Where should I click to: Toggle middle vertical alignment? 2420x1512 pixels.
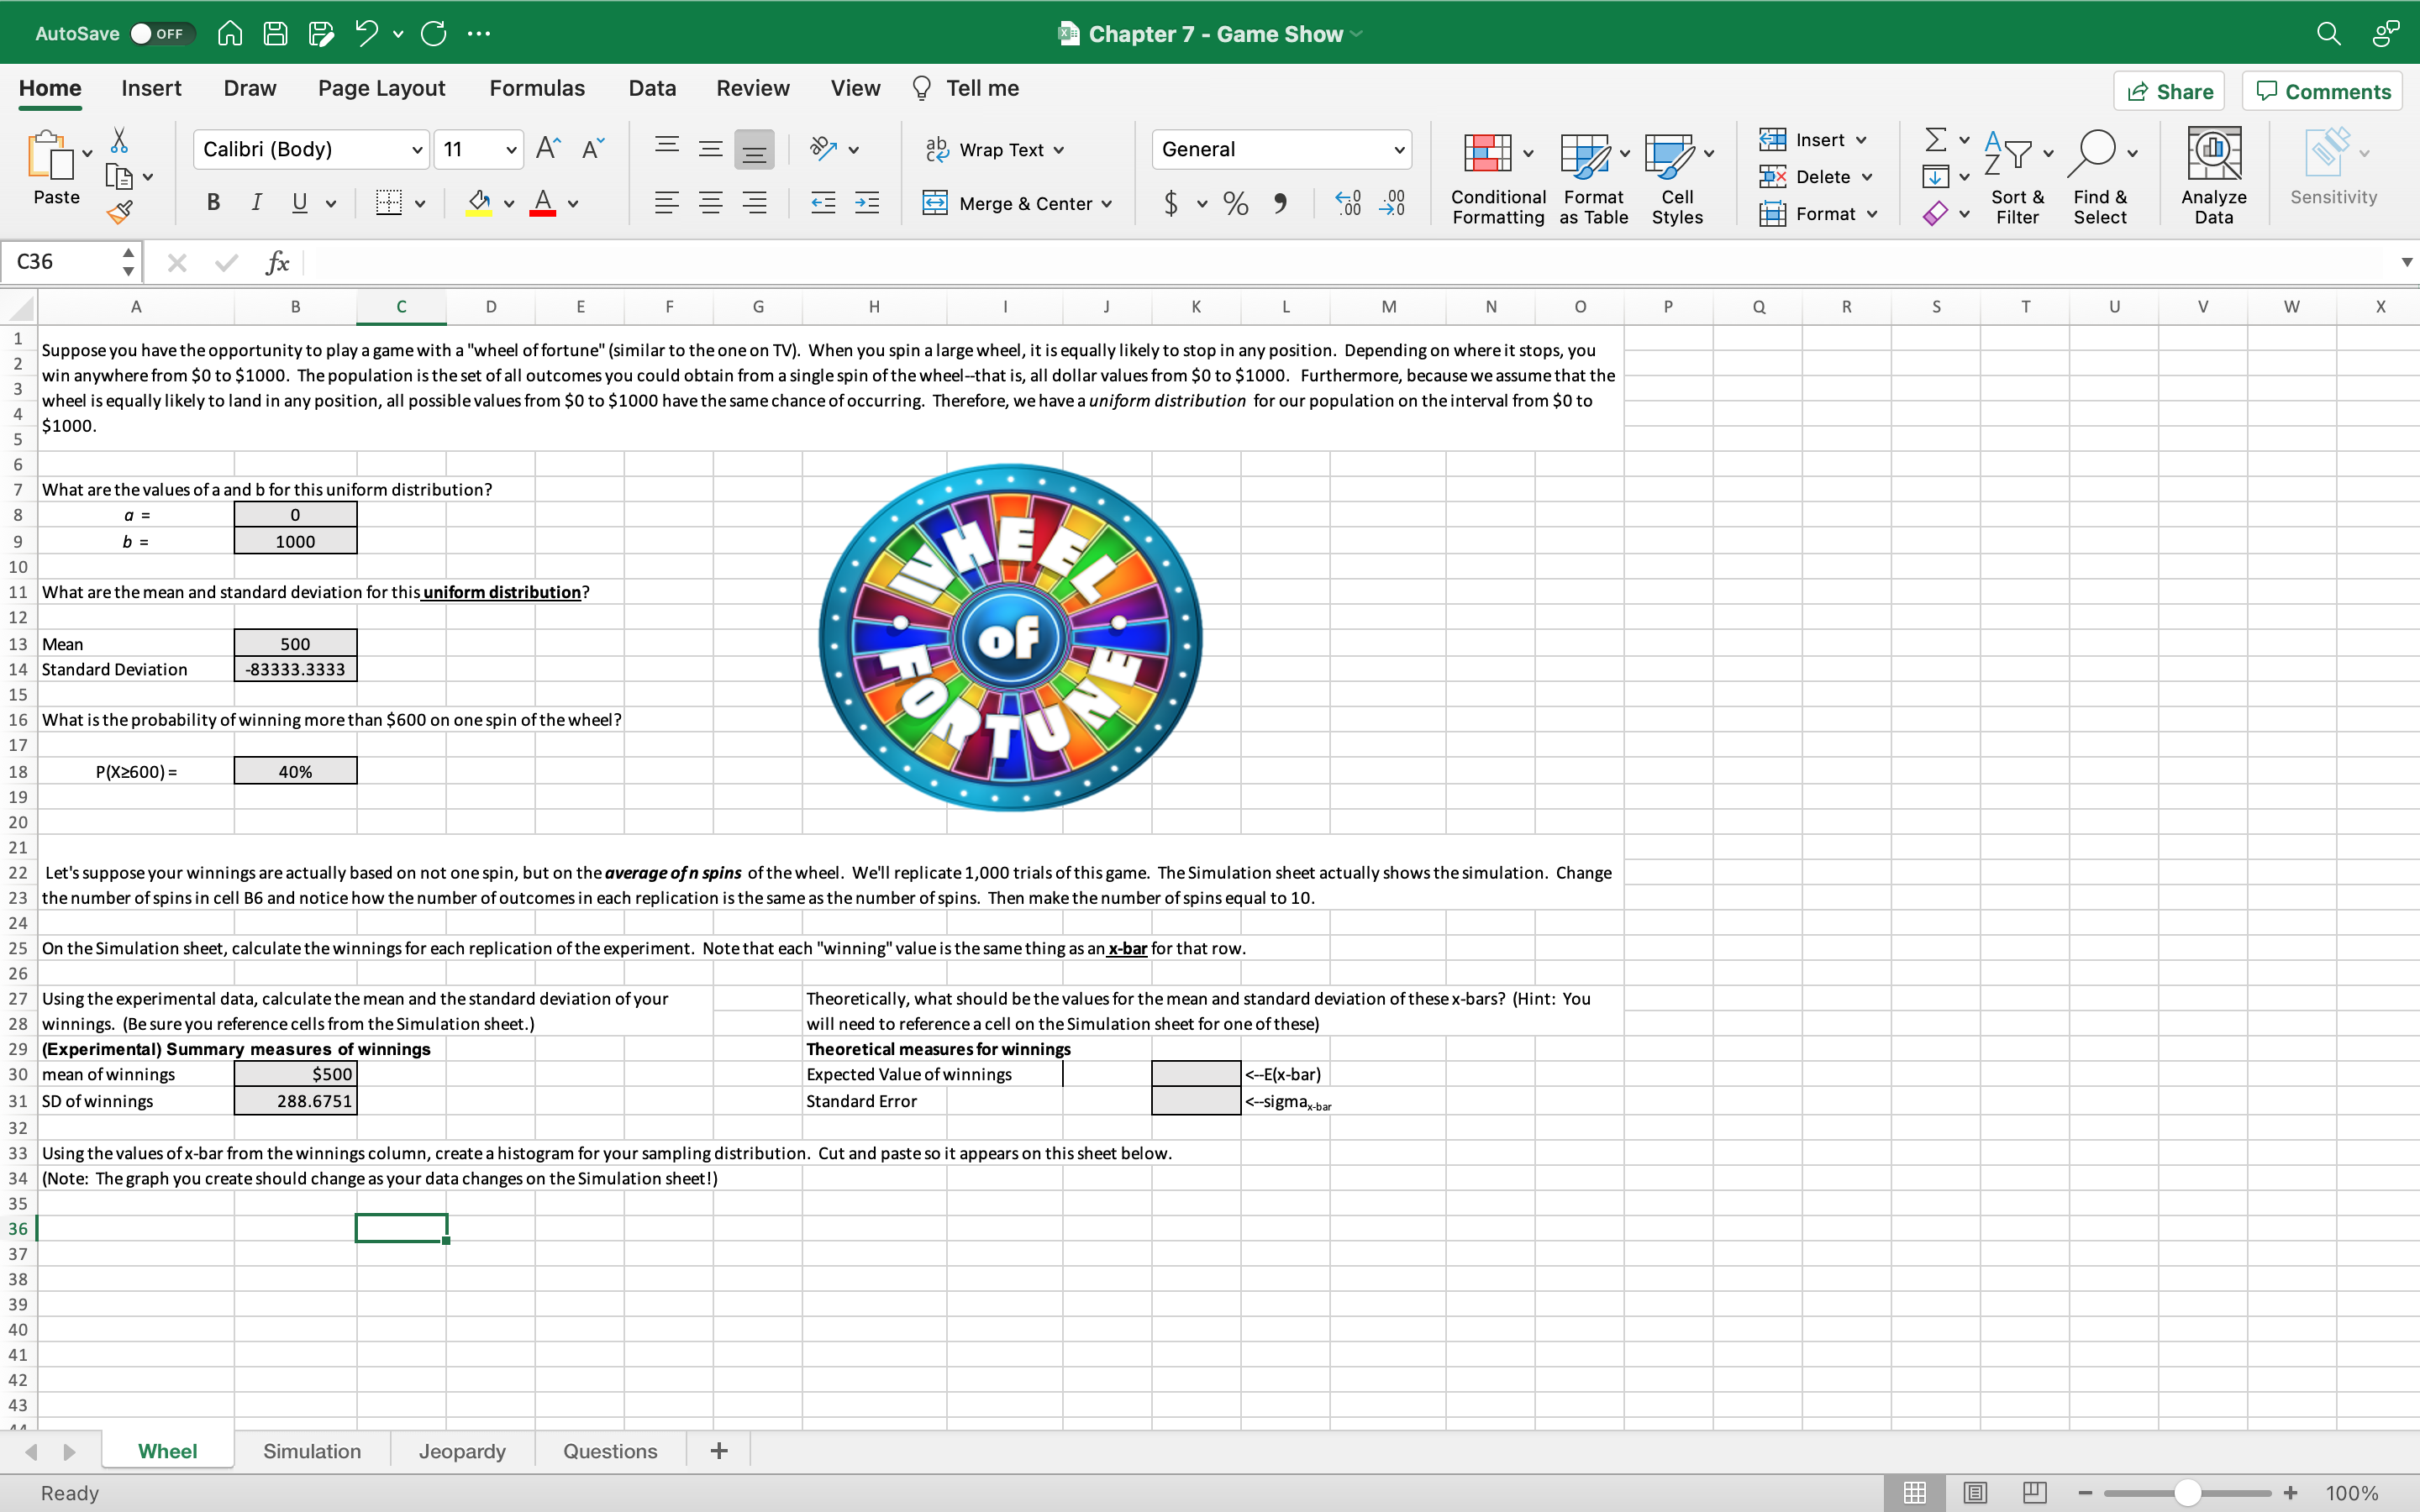click(710, 149)
